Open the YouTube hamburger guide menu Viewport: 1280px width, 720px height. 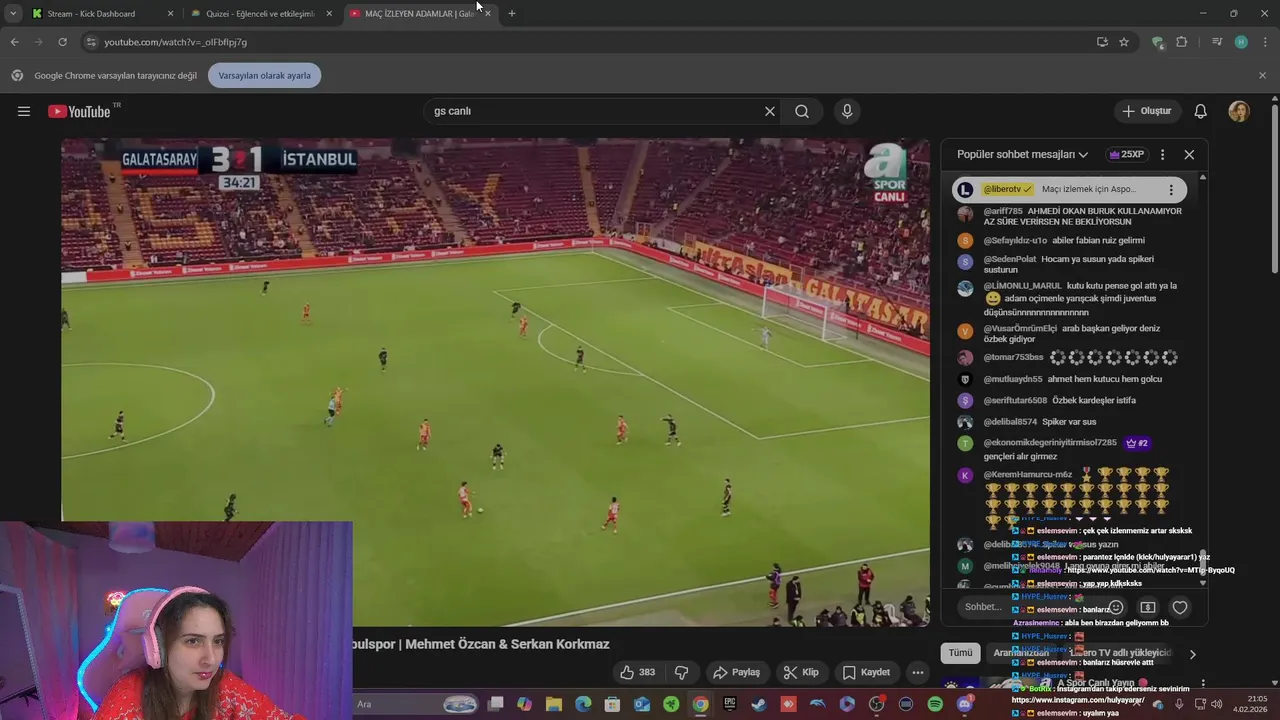pos(24,111)
